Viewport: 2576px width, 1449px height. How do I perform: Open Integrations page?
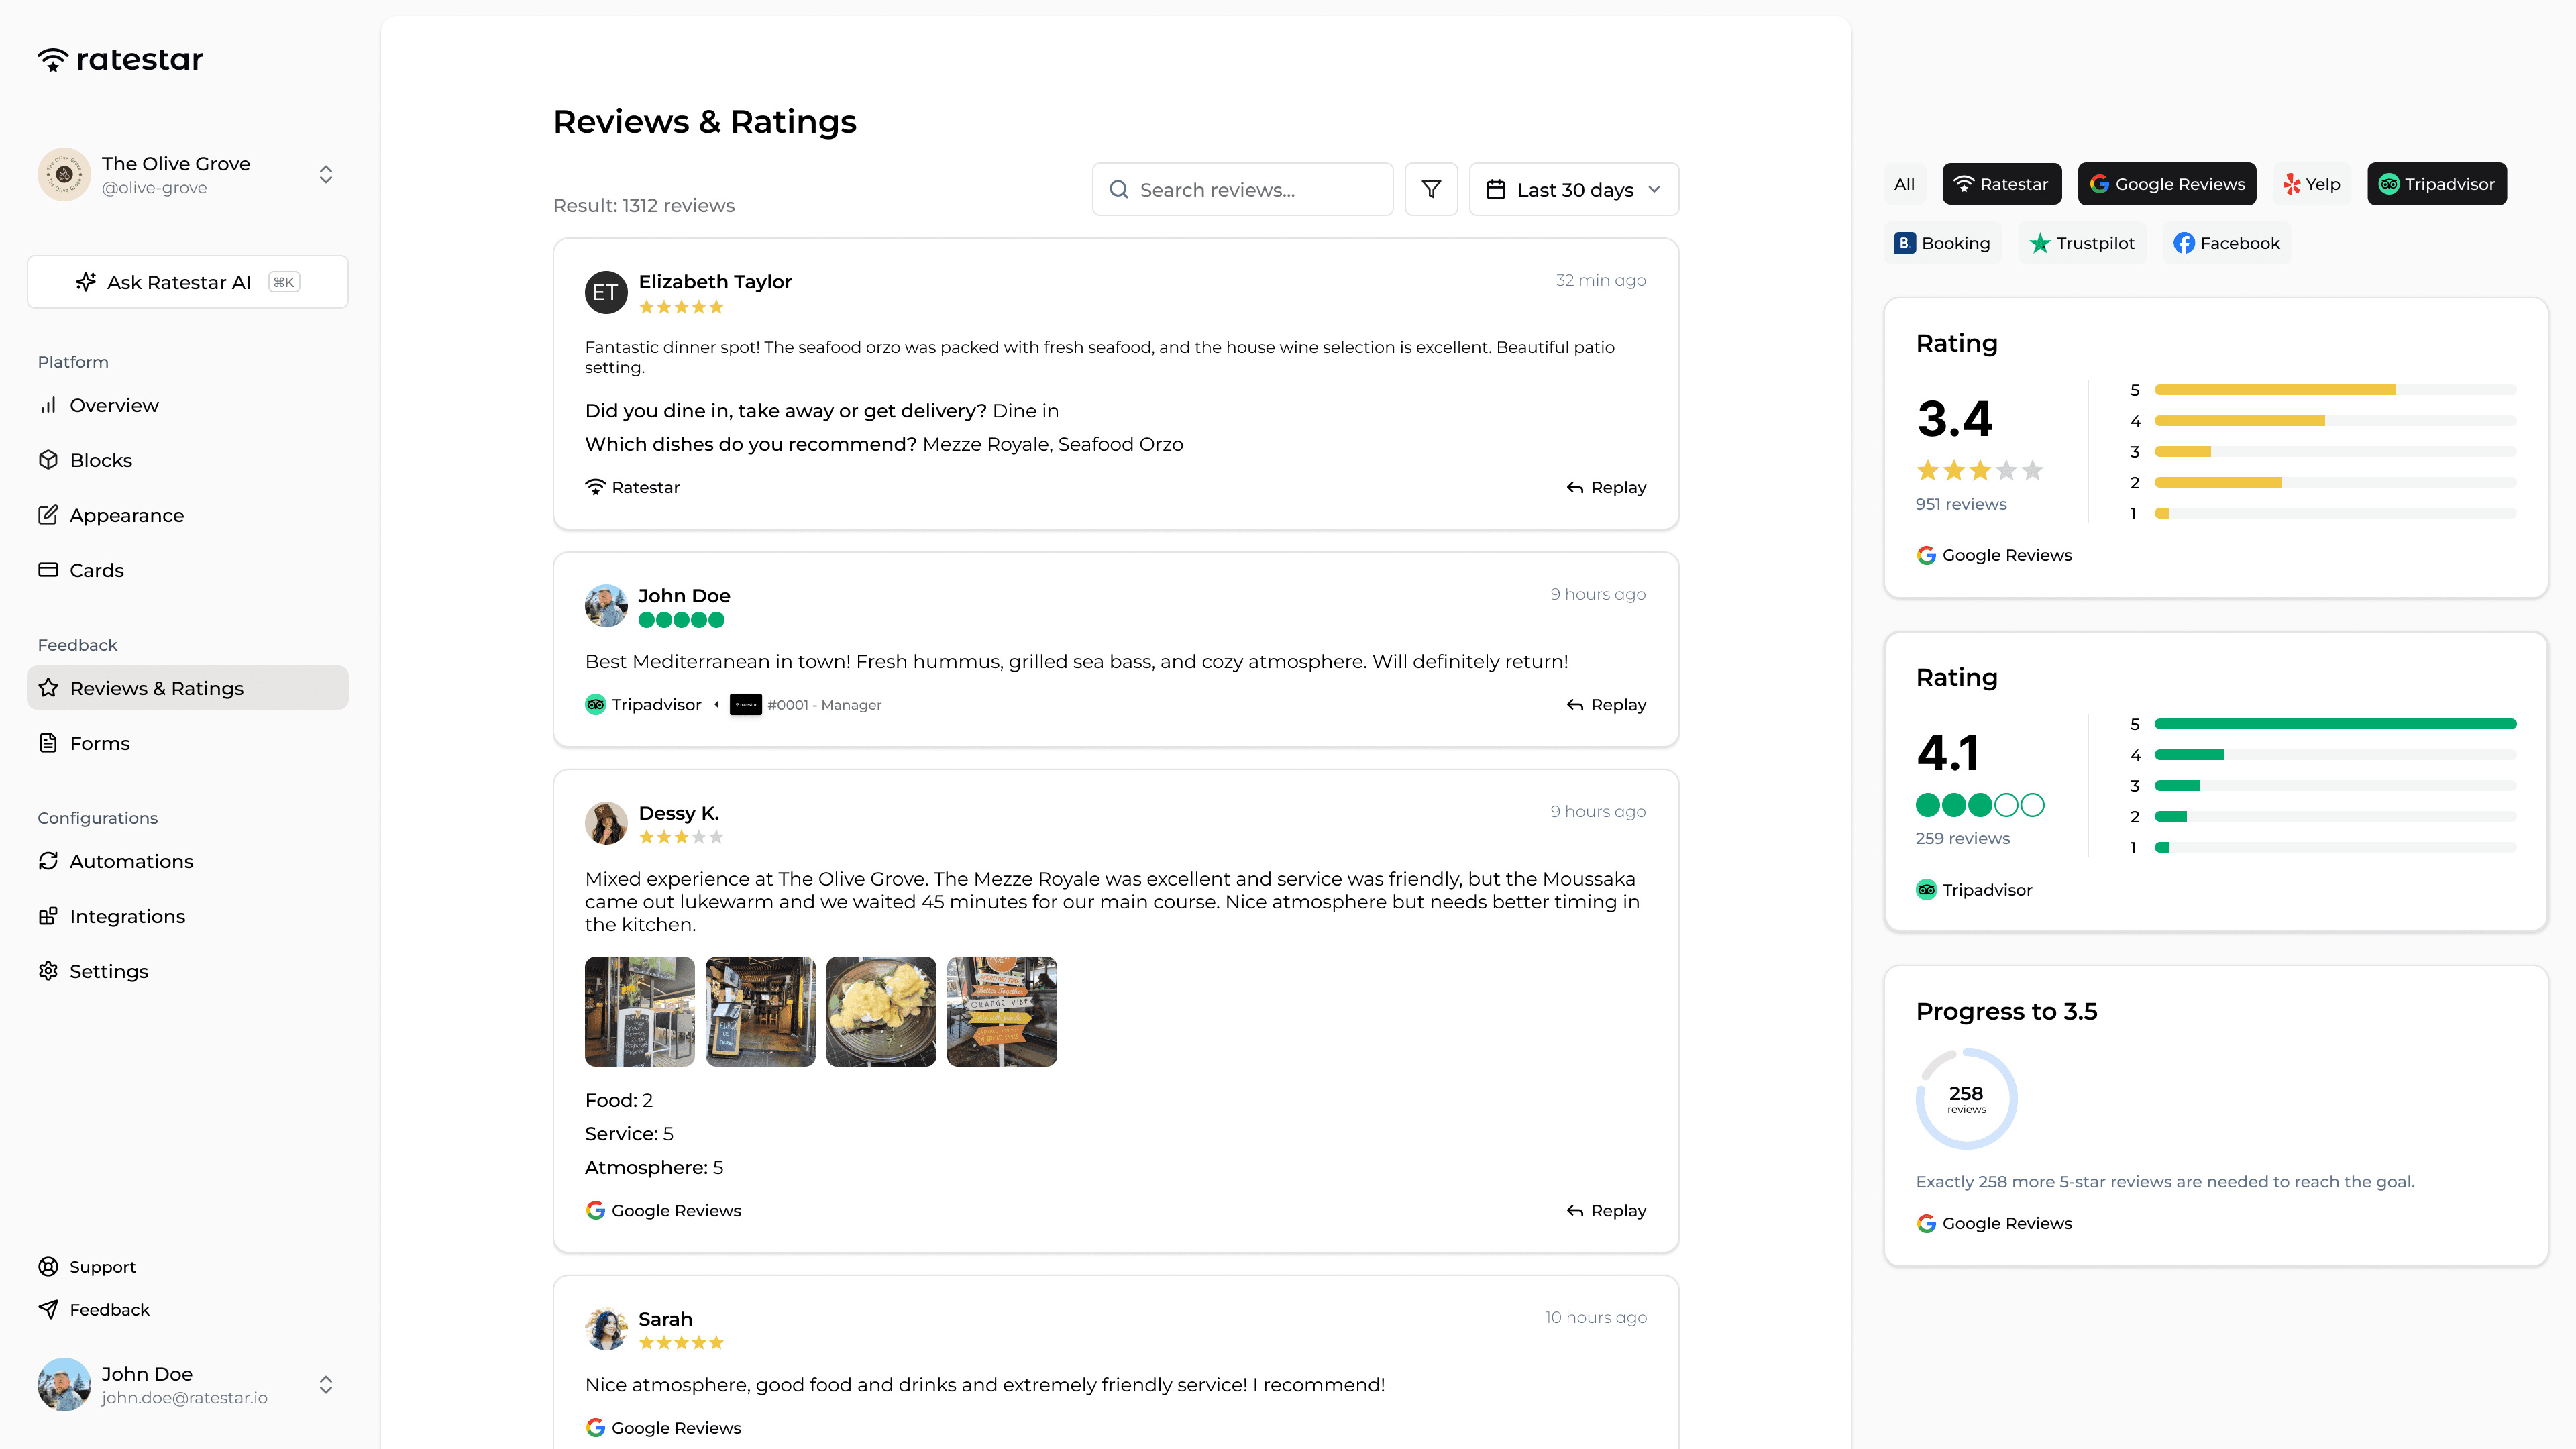(127, 916)
